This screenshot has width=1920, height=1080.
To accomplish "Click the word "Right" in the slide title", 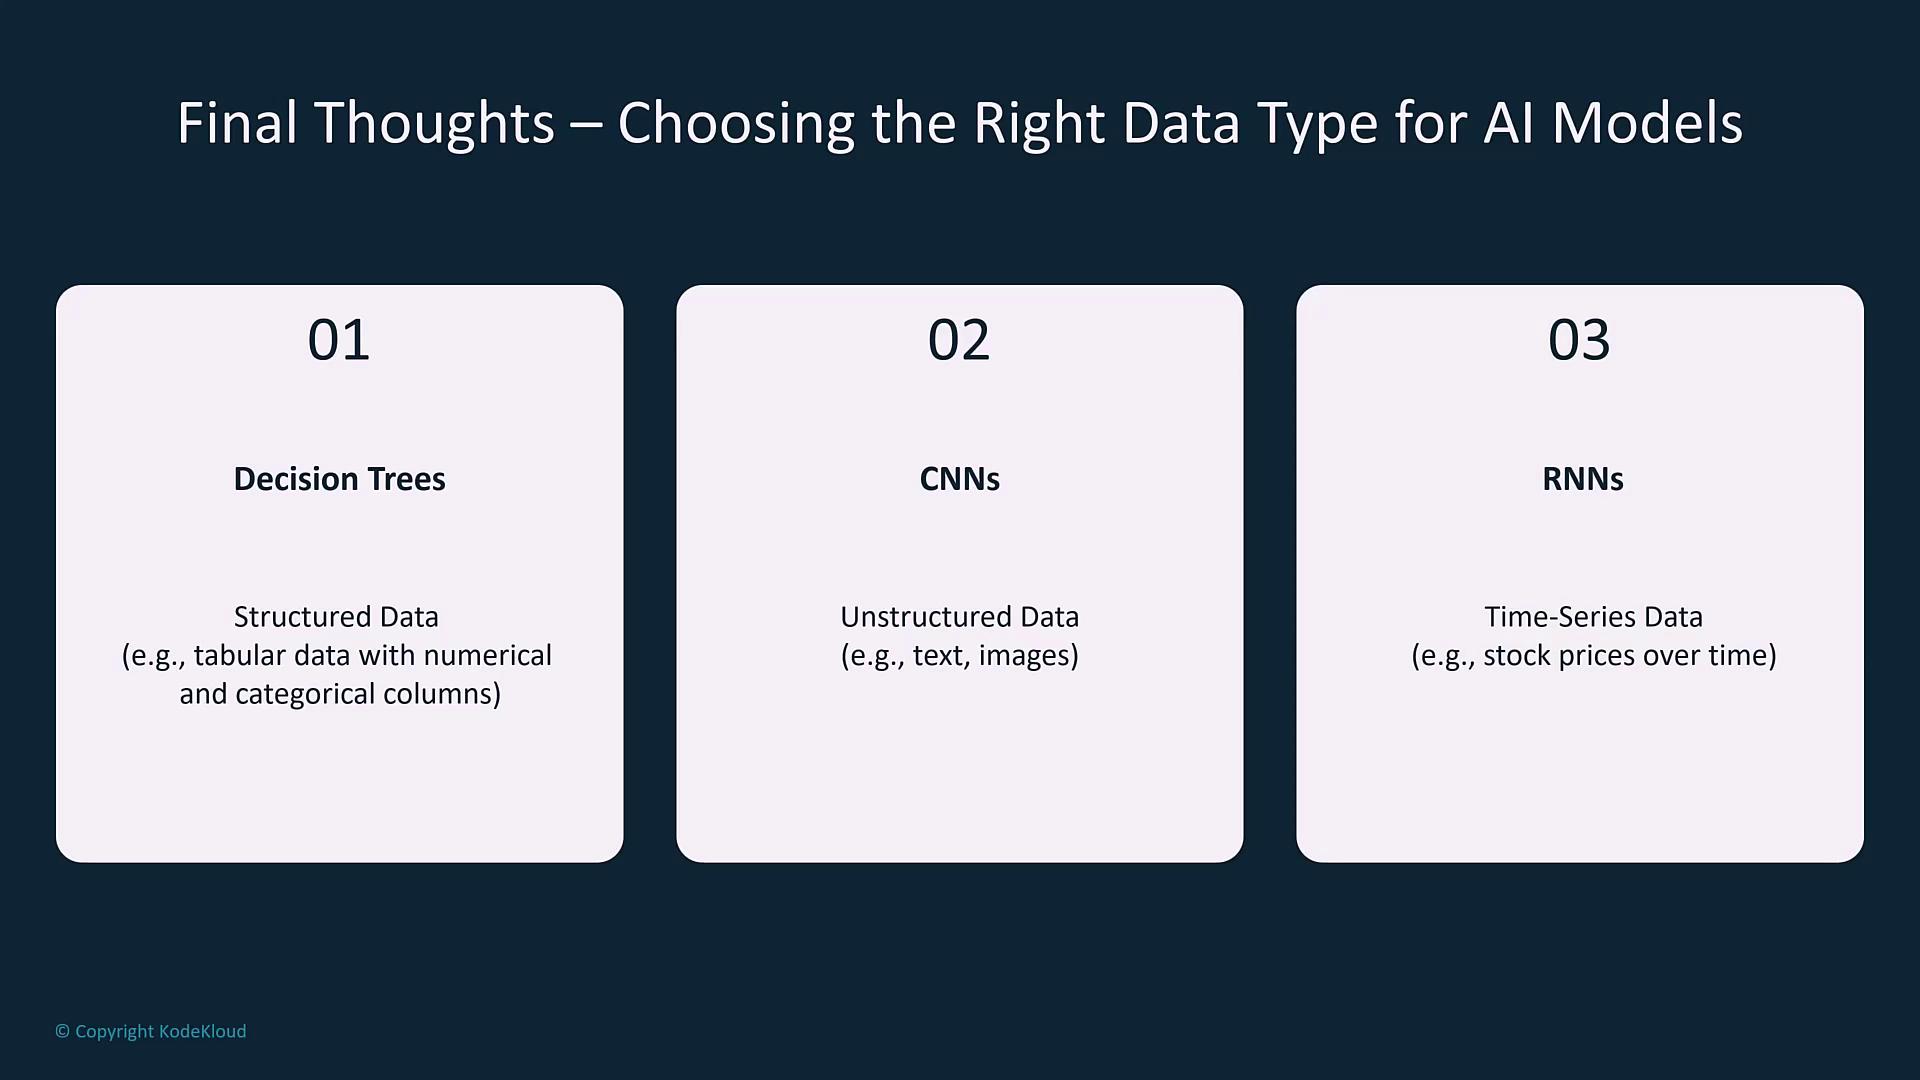I will pos(1039,125).
